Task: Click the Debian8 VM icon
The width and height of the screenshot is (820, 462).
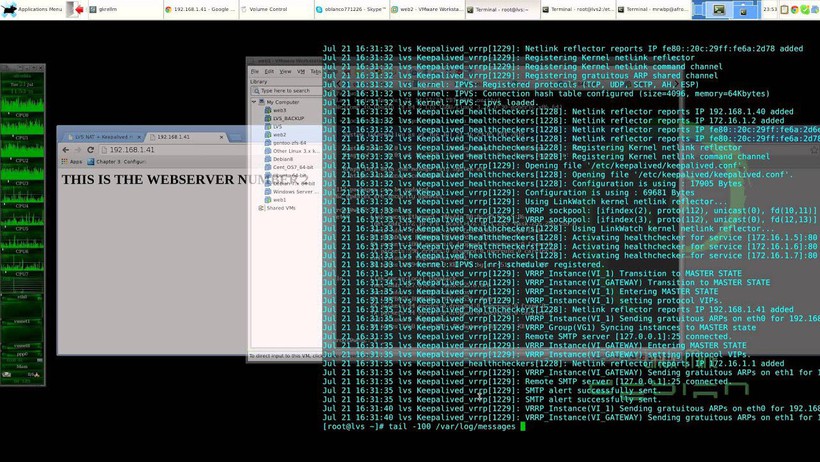Action: (268, 159)
